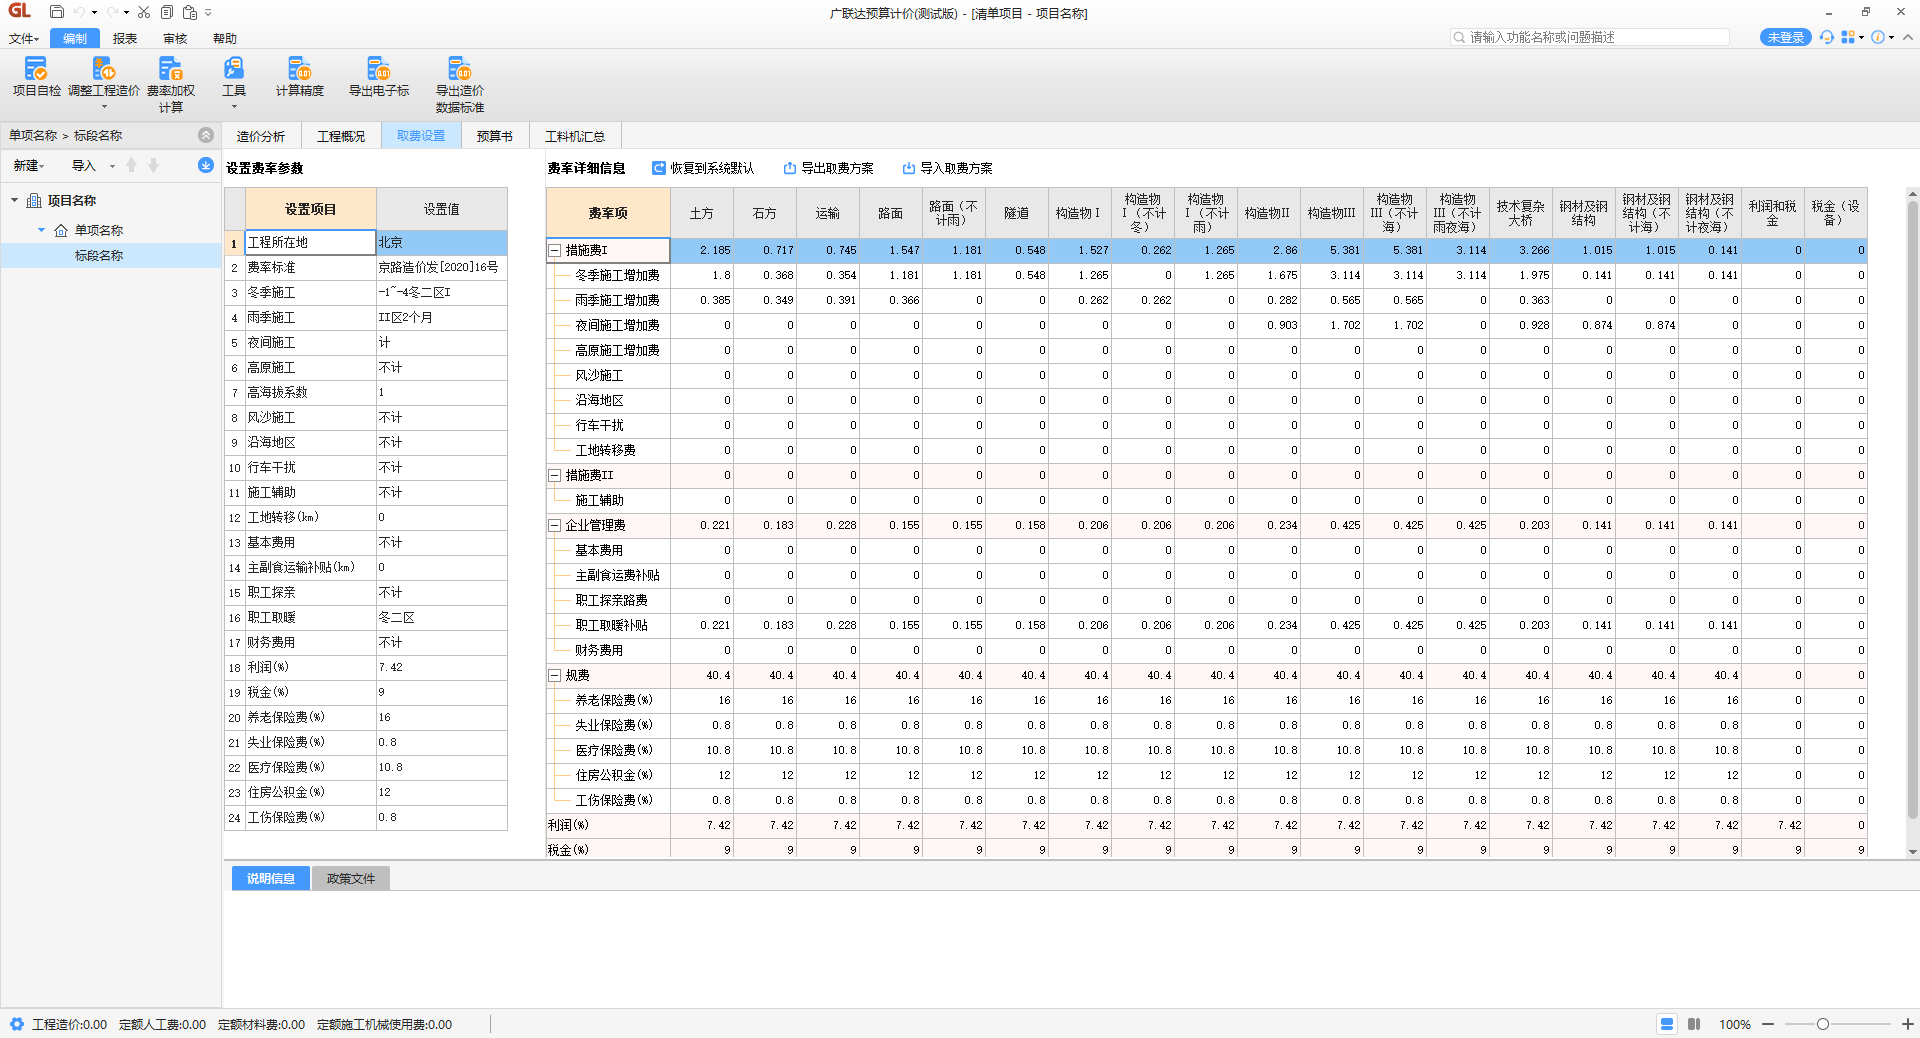Open the 造价分析 tab

click(x=261, y=136)
